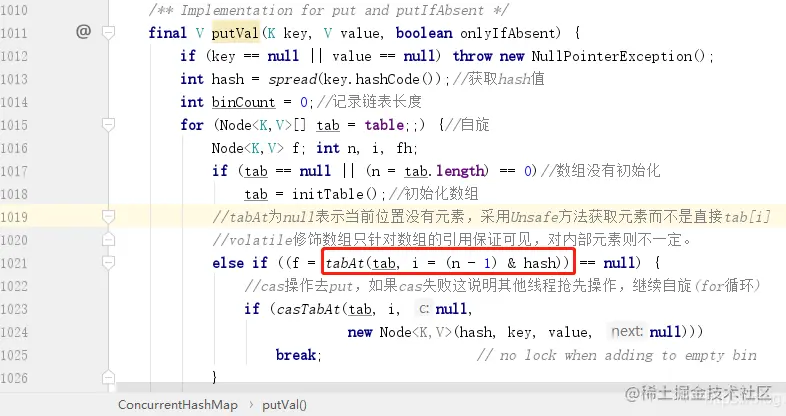Image resolution: width=786 pixels, height=416 pixels.
Task: Click the 'fh' variable on line 1016
Action: click(x=404, y=148)
